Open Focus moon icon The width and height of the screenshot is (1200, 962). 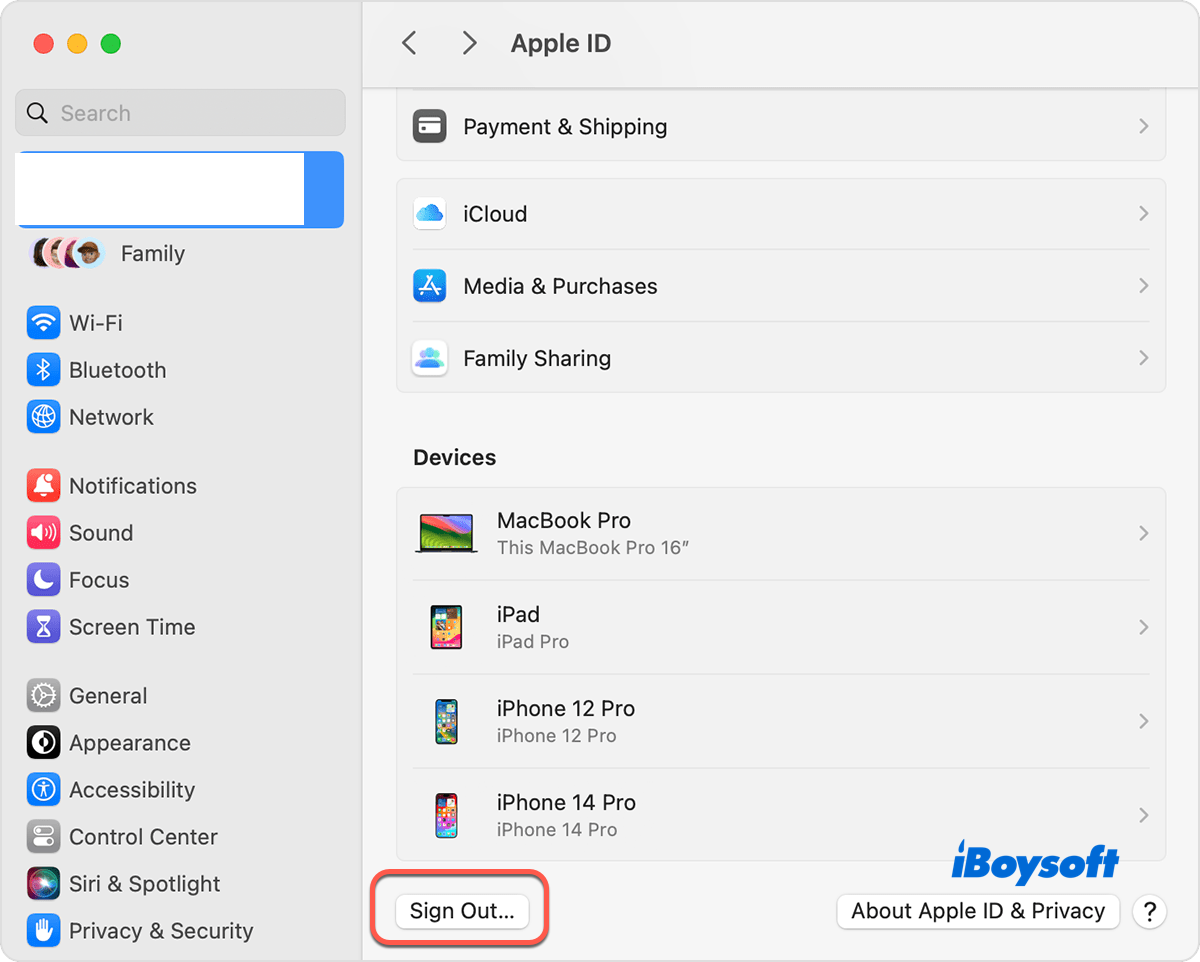point(43,580)
